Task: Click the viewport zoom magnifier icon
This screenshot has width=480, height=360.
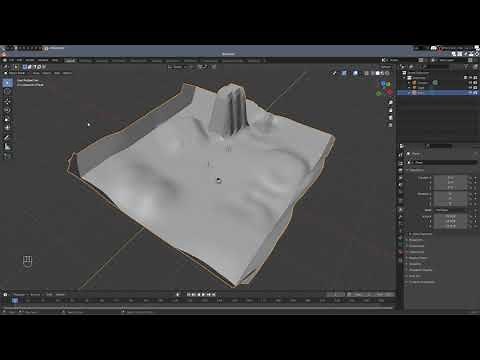Action: (391, 102)
